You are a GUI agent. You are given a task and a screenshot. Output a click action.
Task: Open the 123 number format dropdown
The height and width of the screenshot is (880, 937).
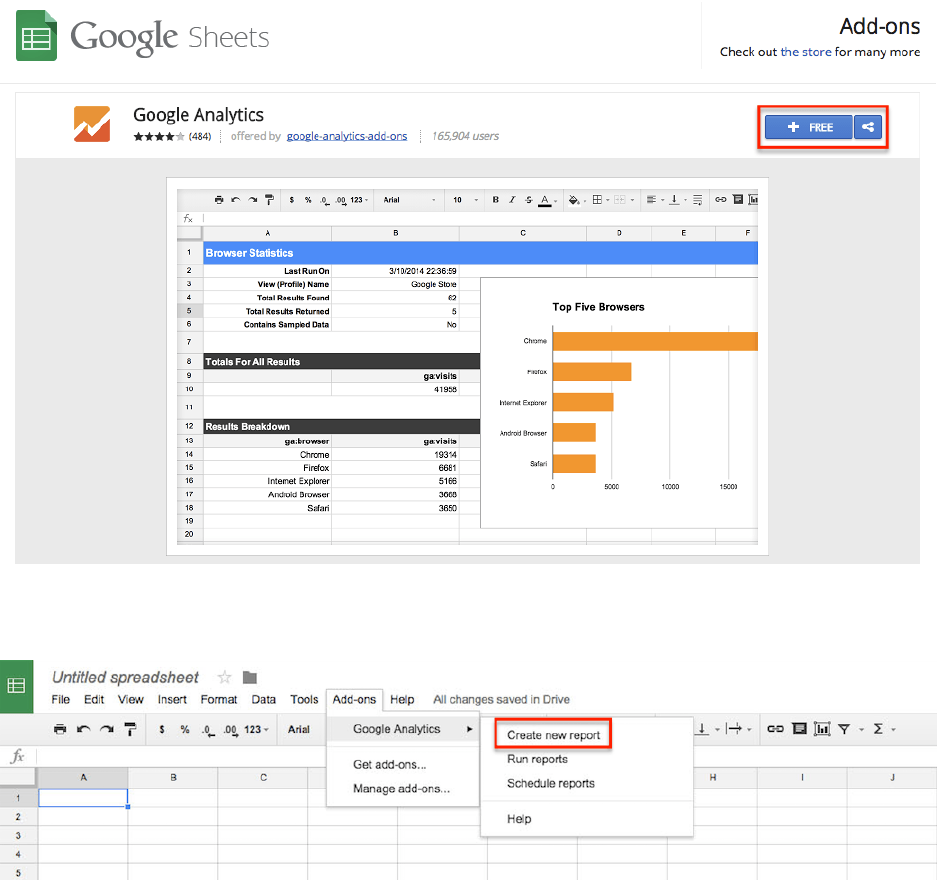[256, 729]
